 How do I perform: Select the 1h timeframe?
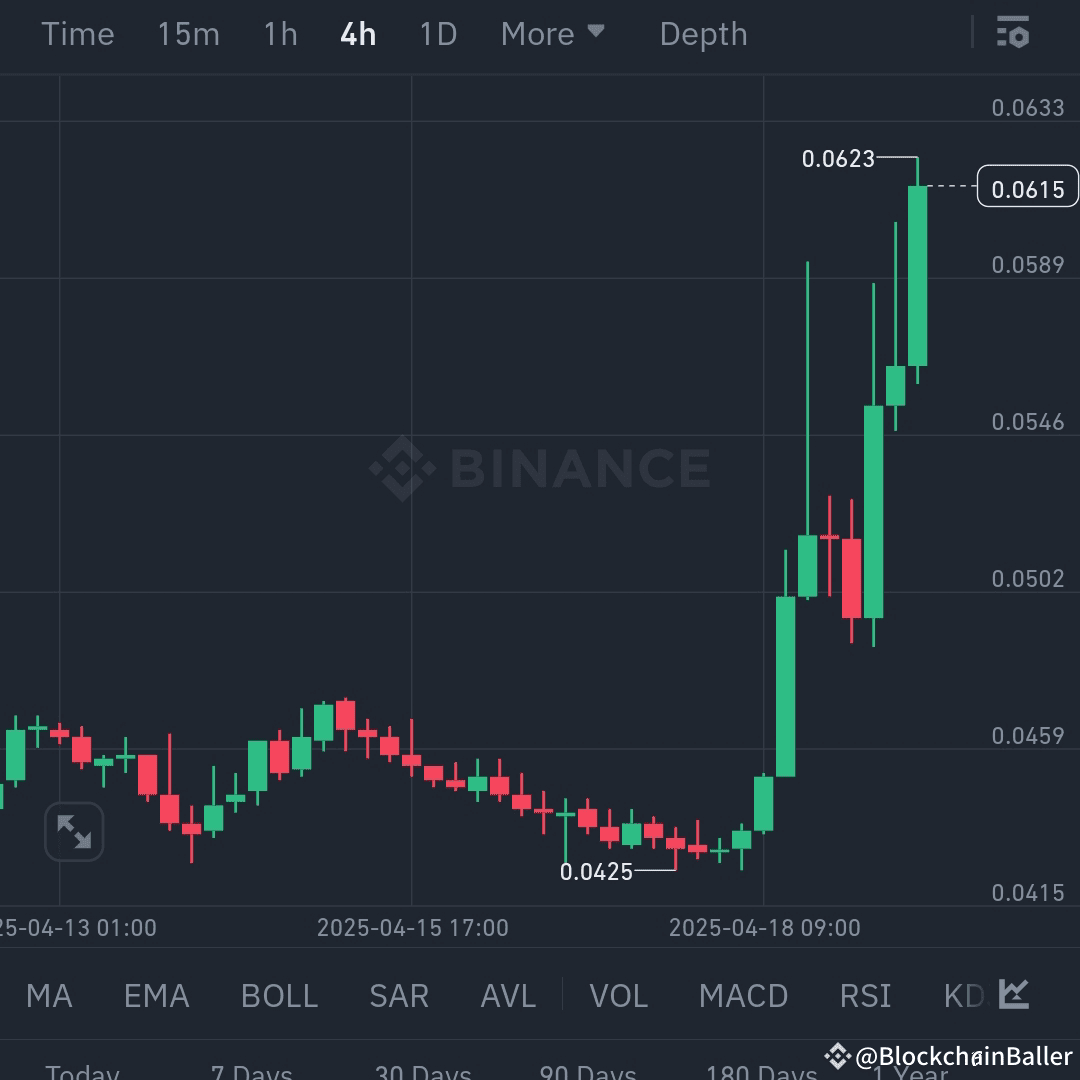tap(278, 33)
